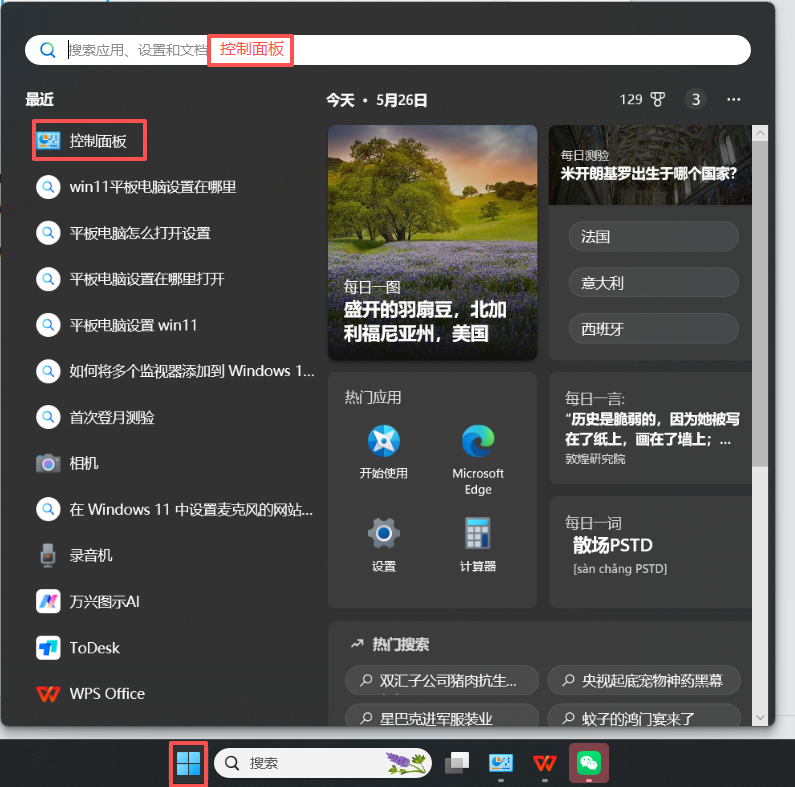Select recent search 平板电脑设置在哪里打开
795x787 pixels.
(x=130, y=279)
